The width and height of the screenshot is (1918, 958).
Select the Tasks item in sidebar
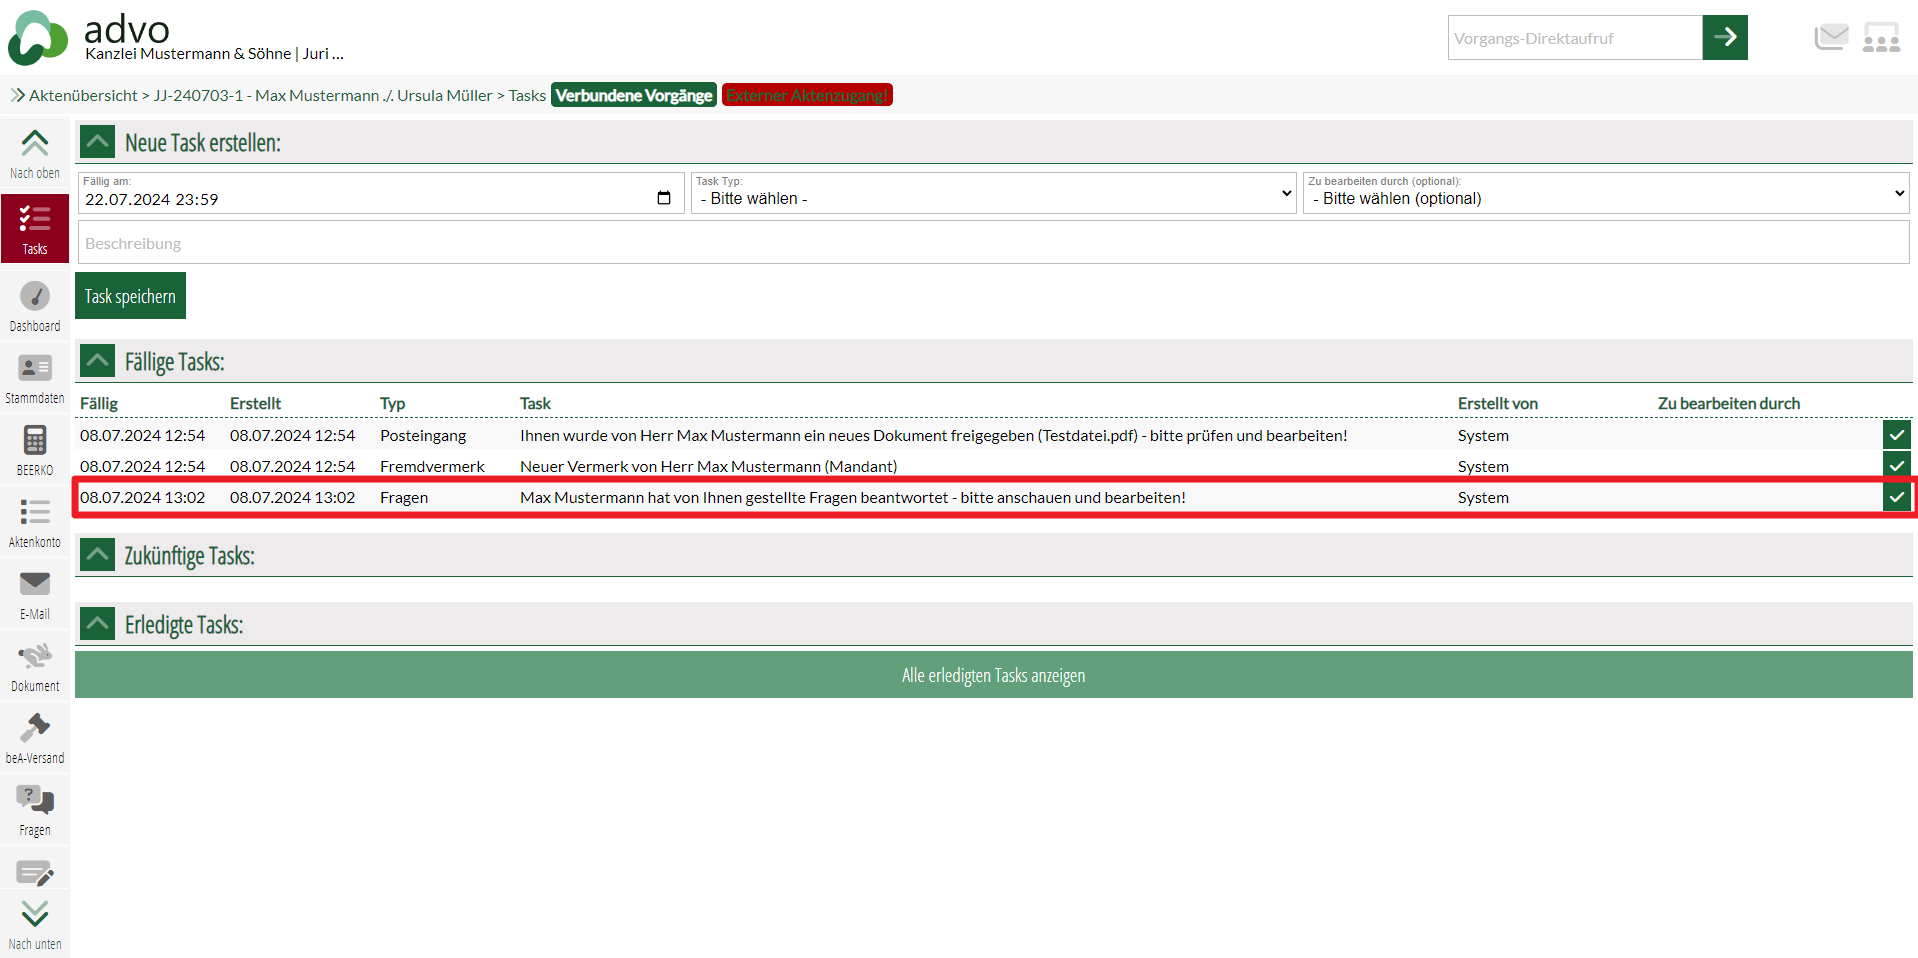click(35, 229)
